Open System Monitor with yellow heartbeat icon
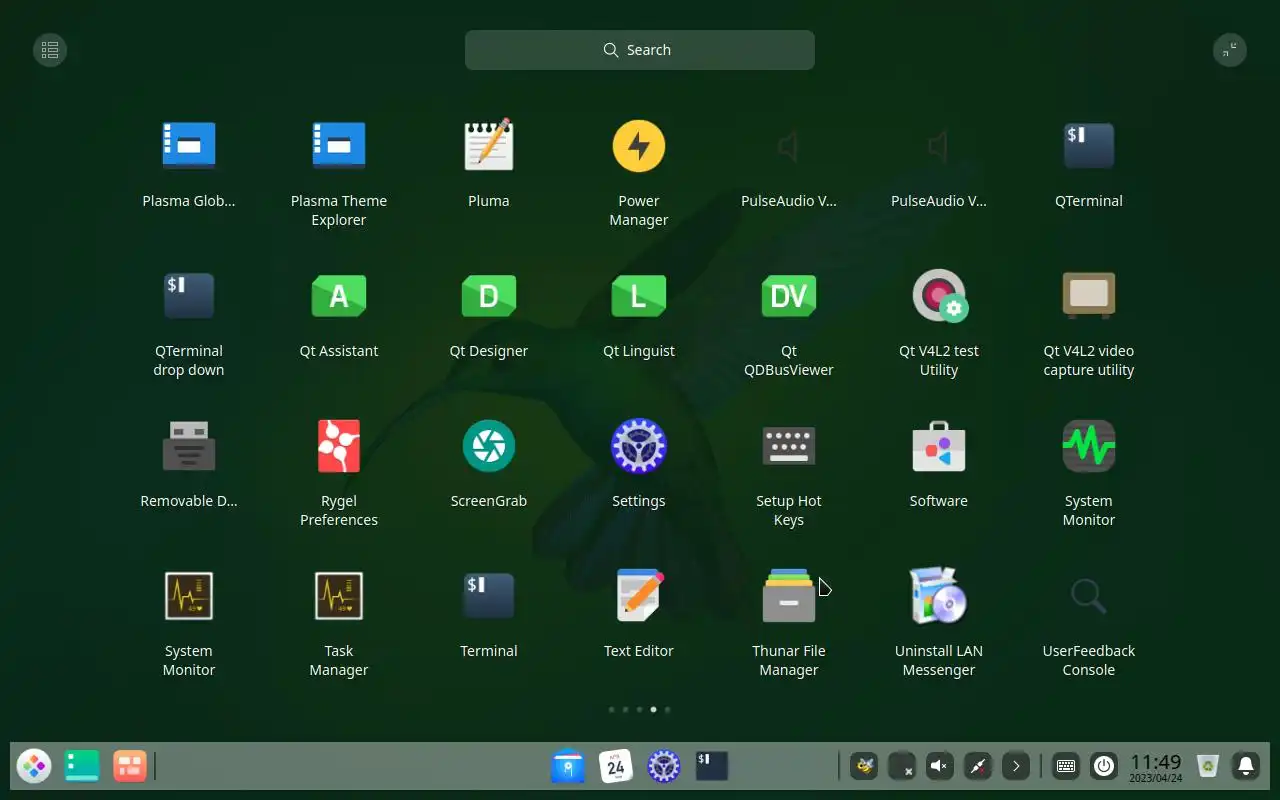The width and height of the screenshot is (1280, 800). click(x=189, y=596)
